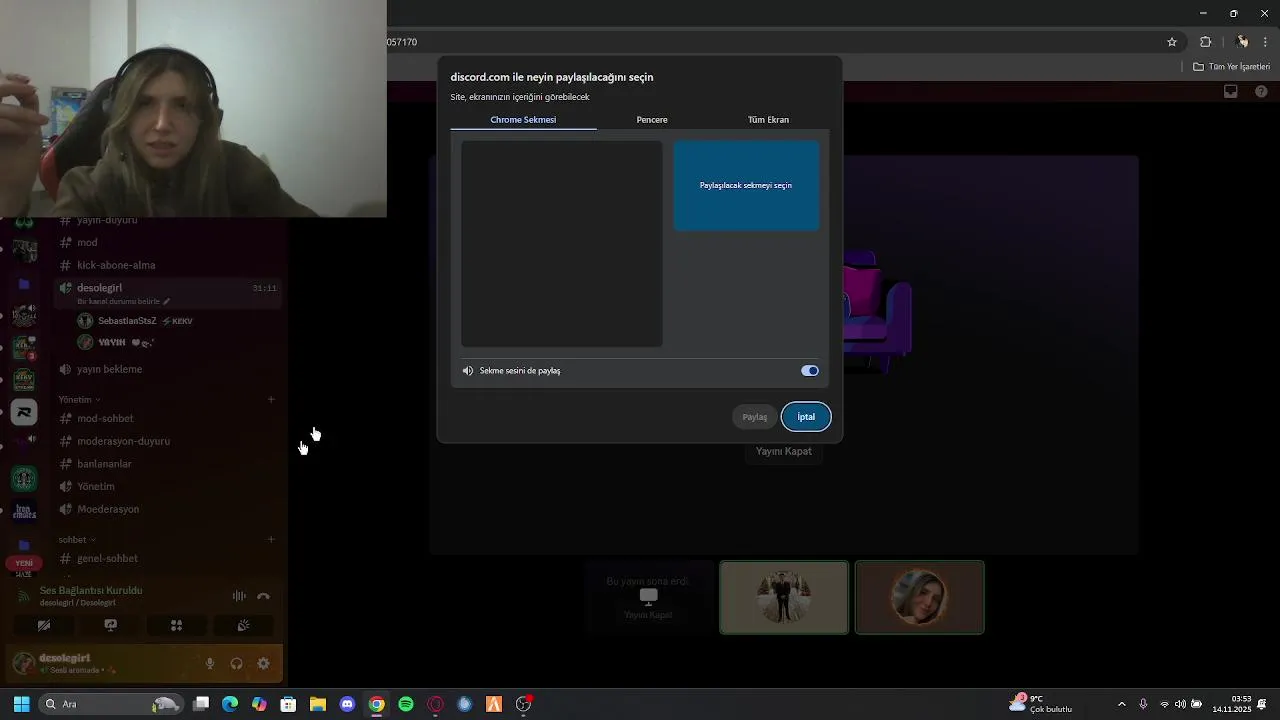Open Chrome three-dot menu
1280x720 pixels.
[x=1265, y=42]
